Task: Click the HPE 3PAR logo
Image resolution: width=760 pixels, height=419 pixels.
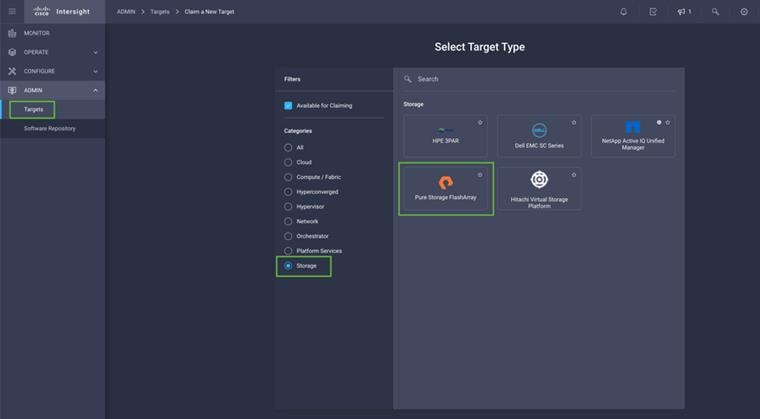Action: click(x=445, y=130)
